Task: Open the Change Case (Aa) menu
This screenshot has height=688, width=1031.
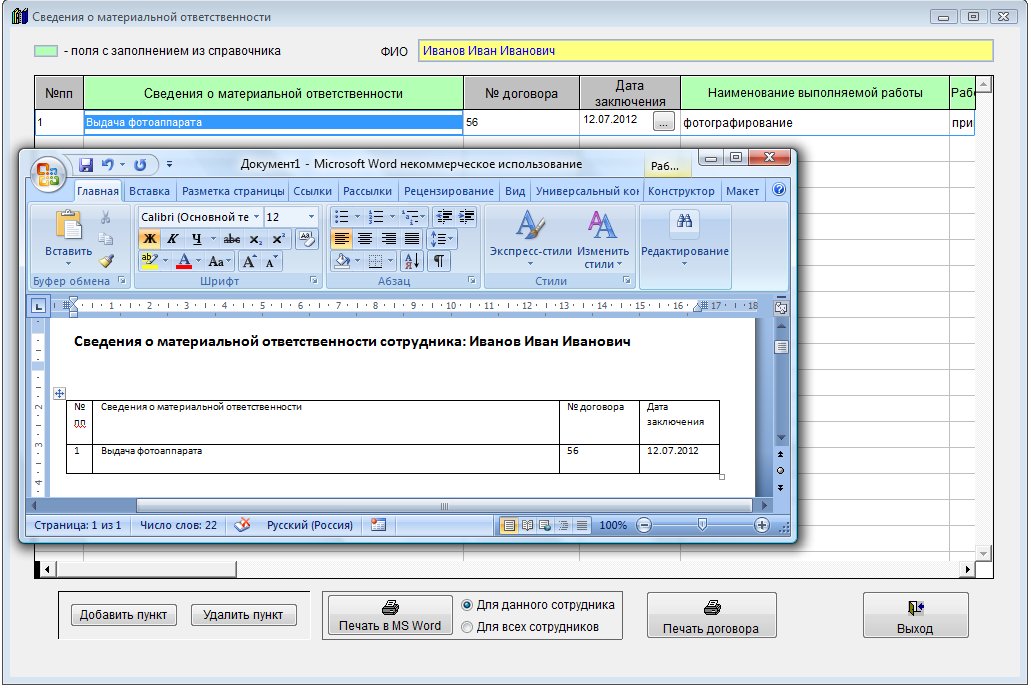Action: [219, 261]
